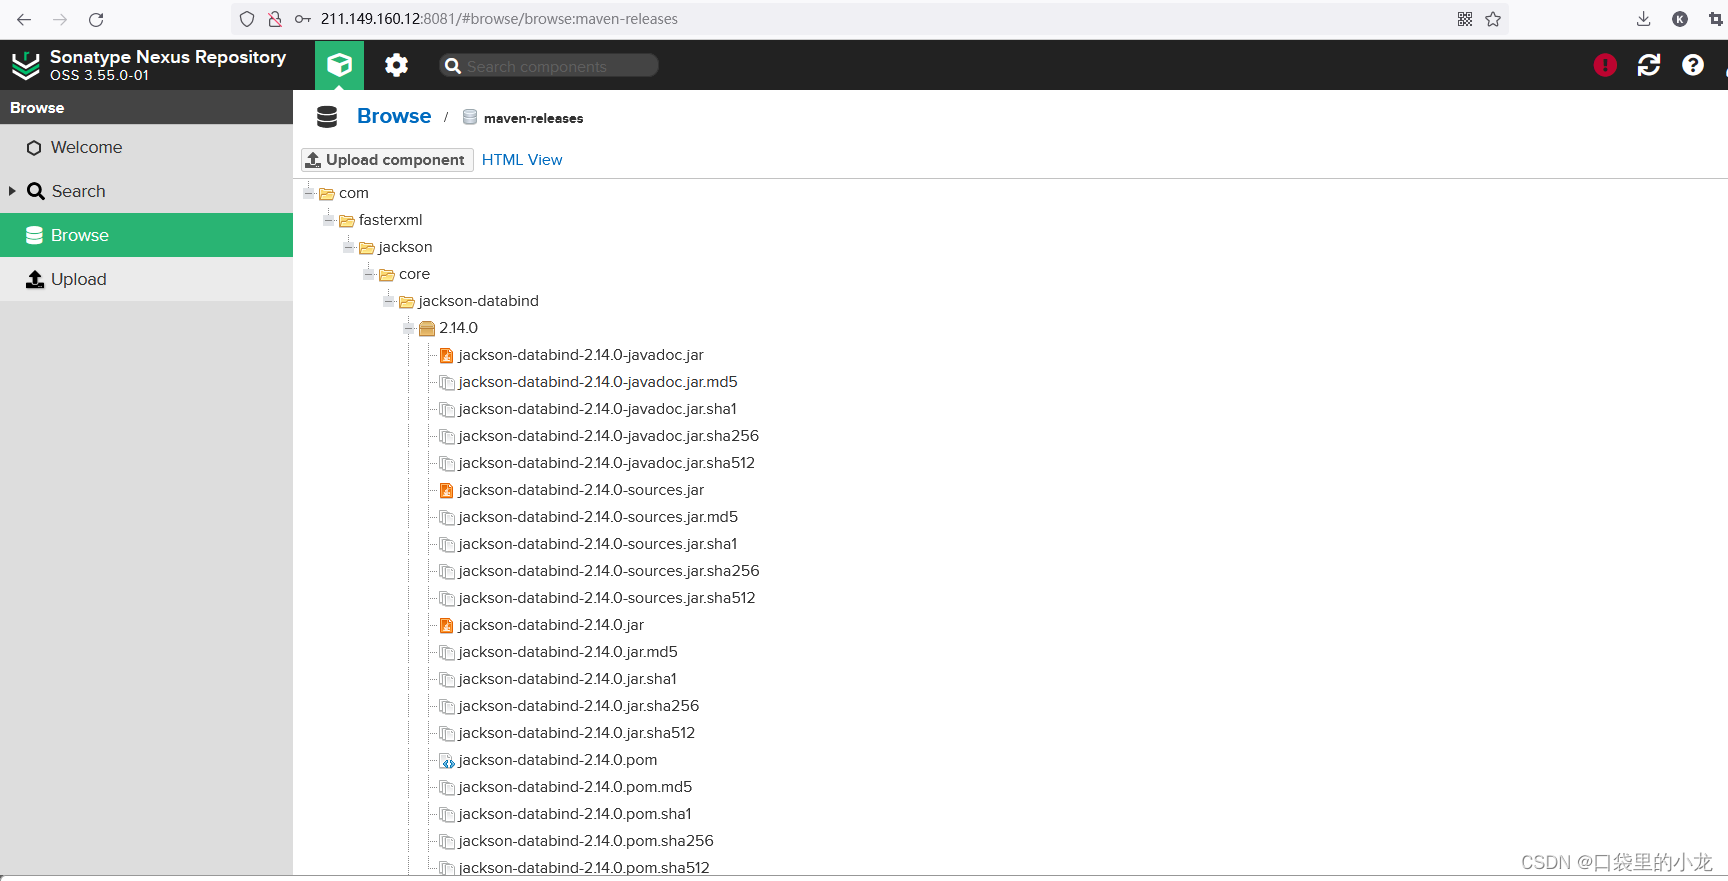Collapse the jackson-databind tree node
The width and height of the screenshot is (1728, 881).
coord(389,300)
